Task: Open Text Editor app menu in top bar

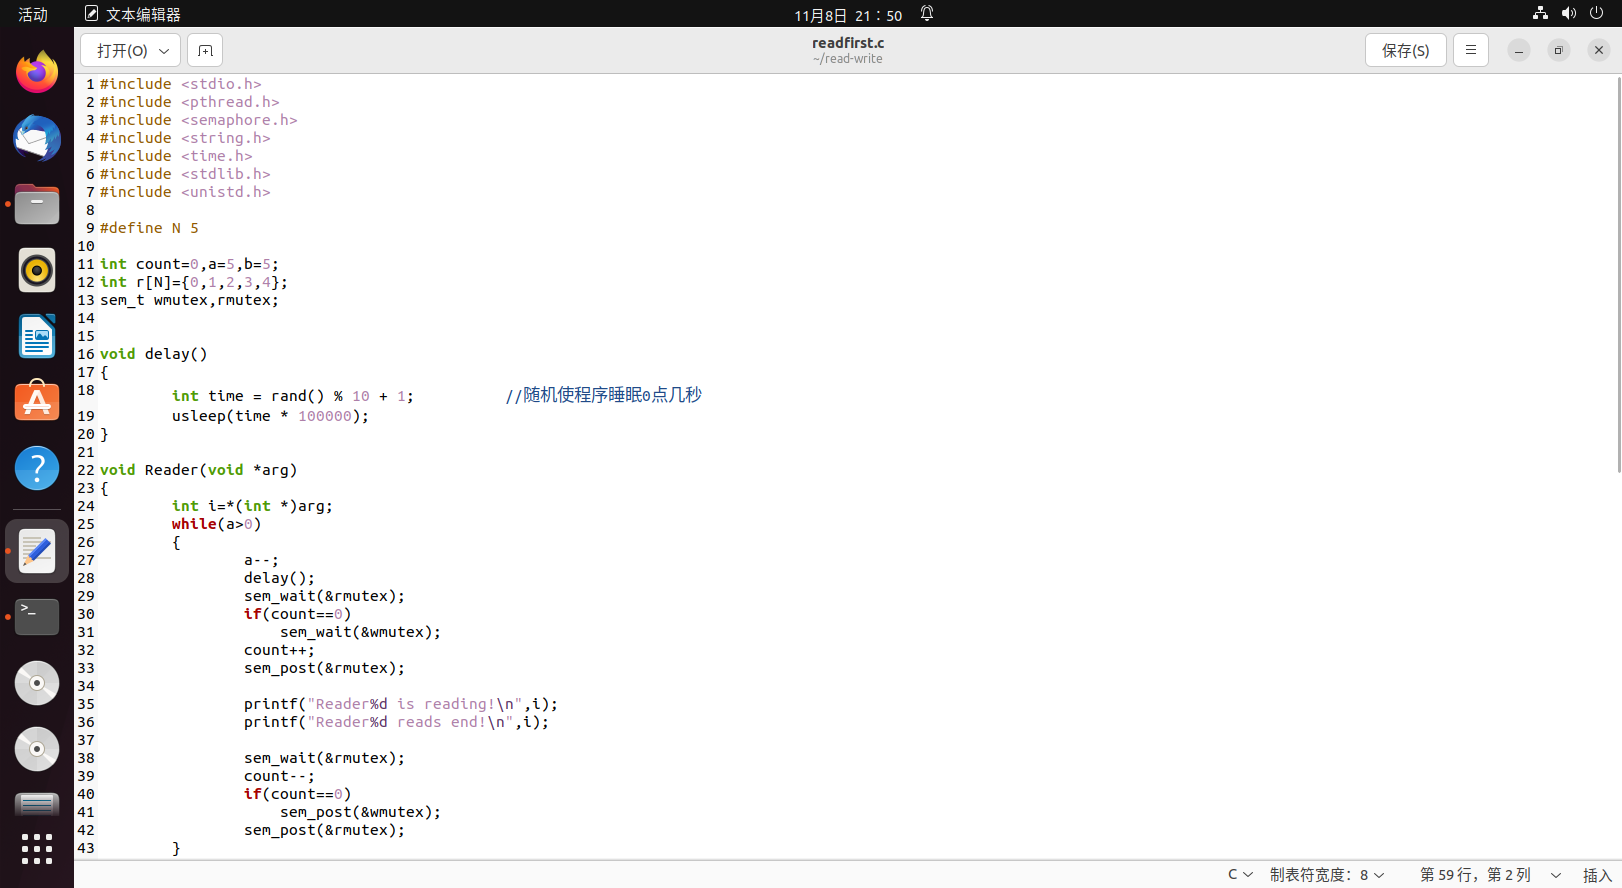Action: (133, 14)
